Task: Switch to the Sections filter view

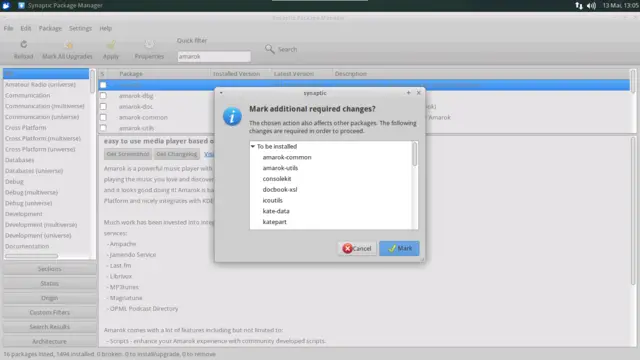Action: click(x=49, y=269)
